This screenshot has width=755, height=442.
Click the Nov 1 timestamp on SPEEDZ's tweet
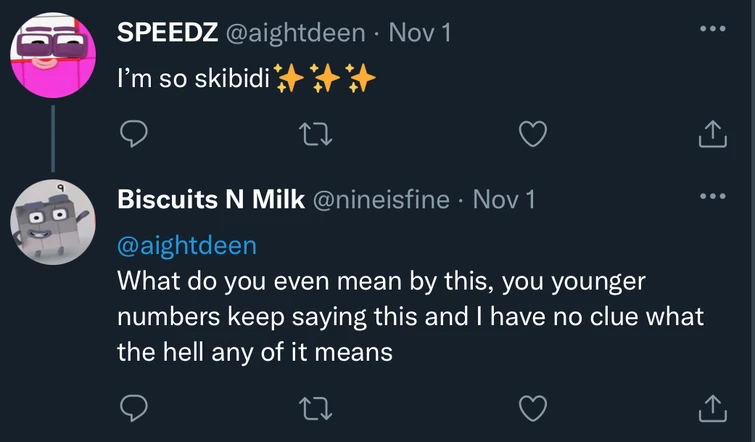(419, 33)
